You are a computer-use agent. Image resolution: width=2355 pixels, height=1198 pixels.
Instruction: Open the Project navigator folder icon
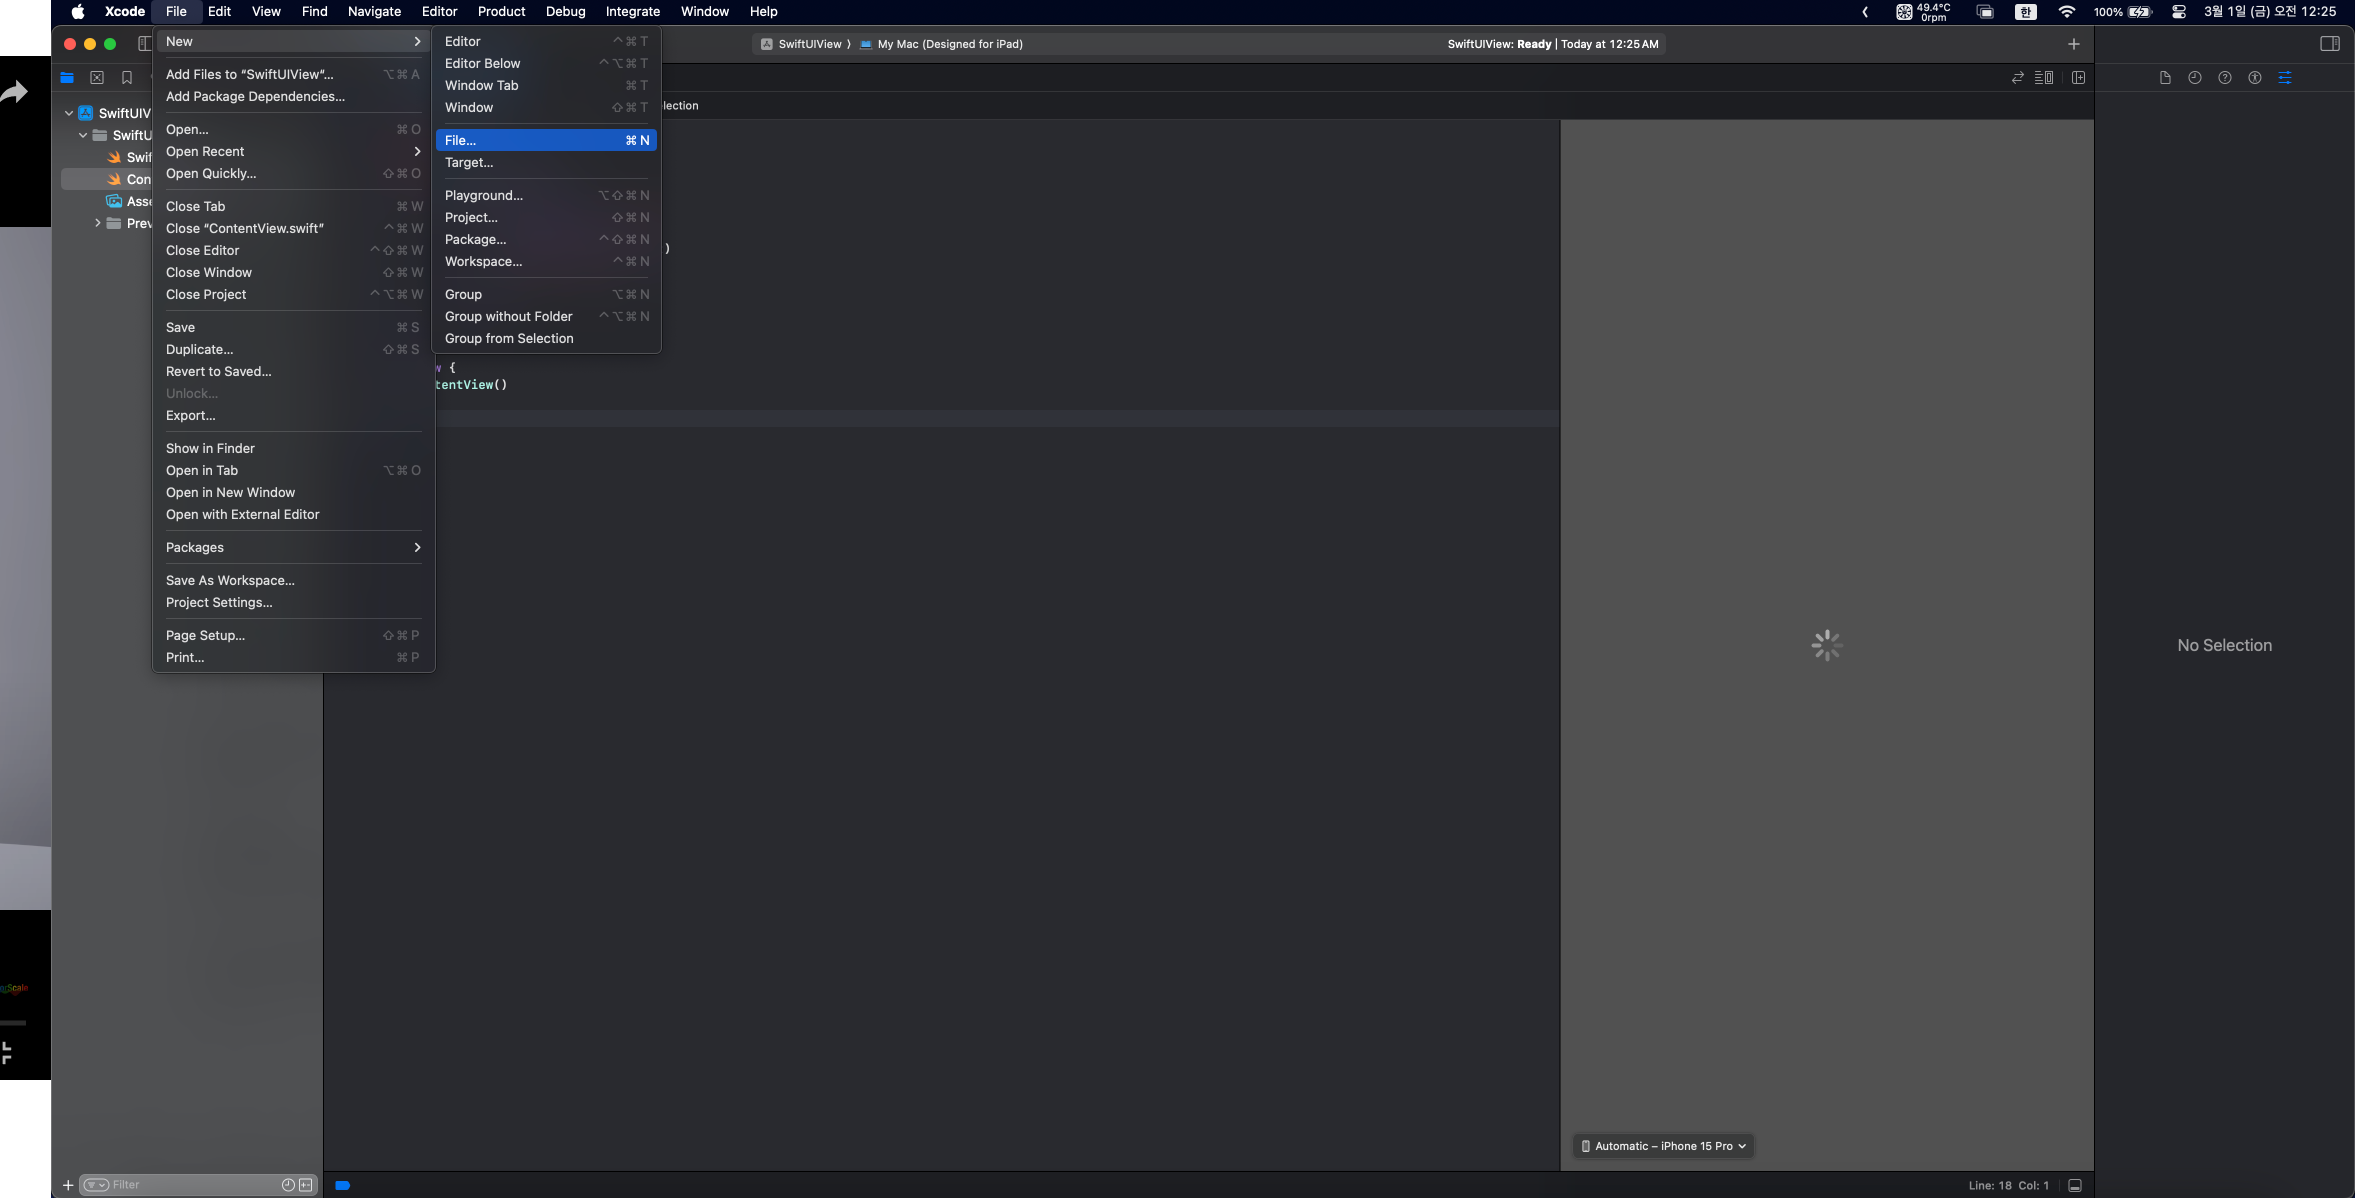(x=67, y=78)
